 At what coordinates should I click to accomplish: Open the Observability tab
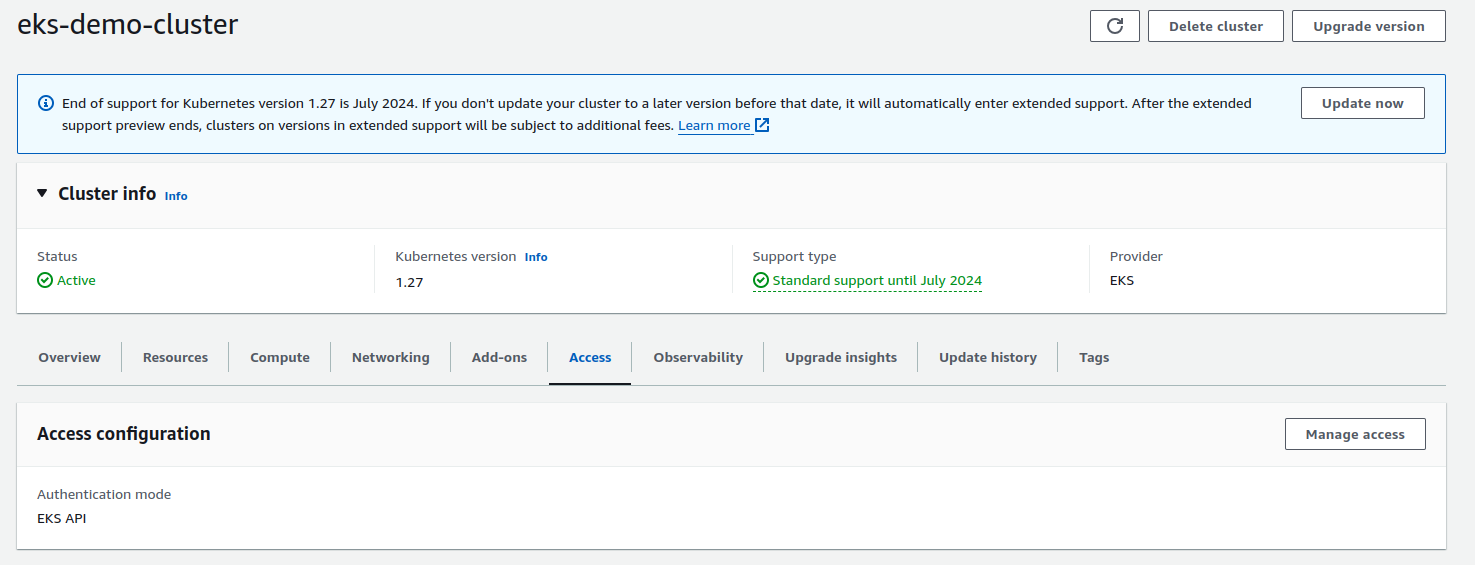698,357
